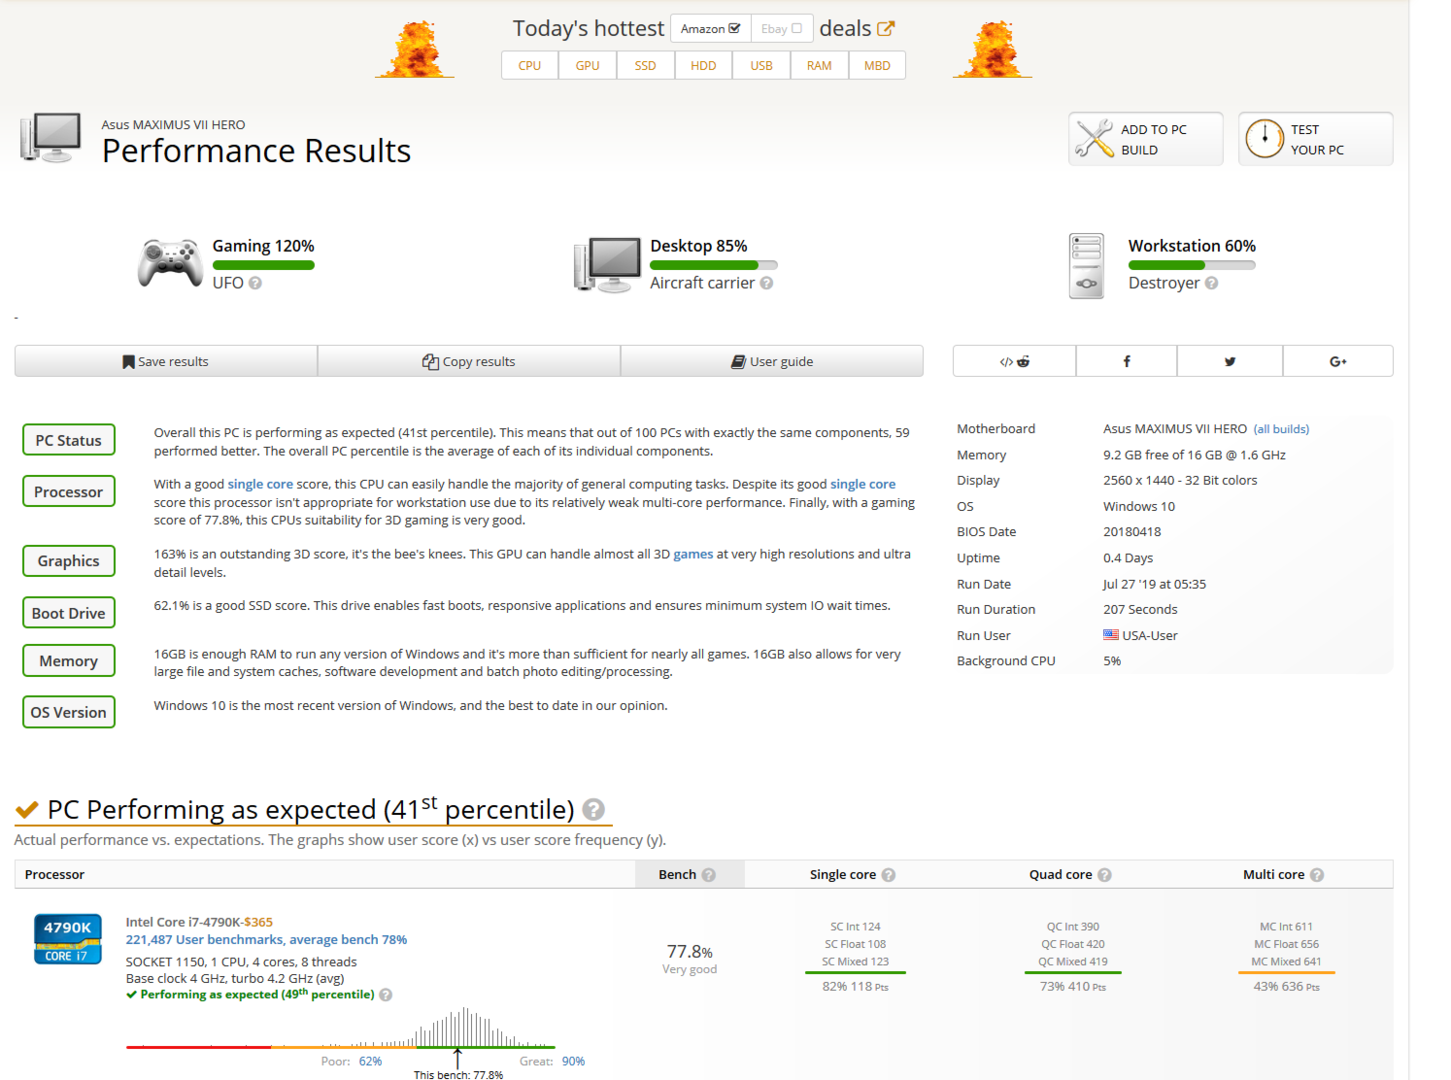
Task: Click the PC icon beside Performance Results
Action: click(50, 138)
